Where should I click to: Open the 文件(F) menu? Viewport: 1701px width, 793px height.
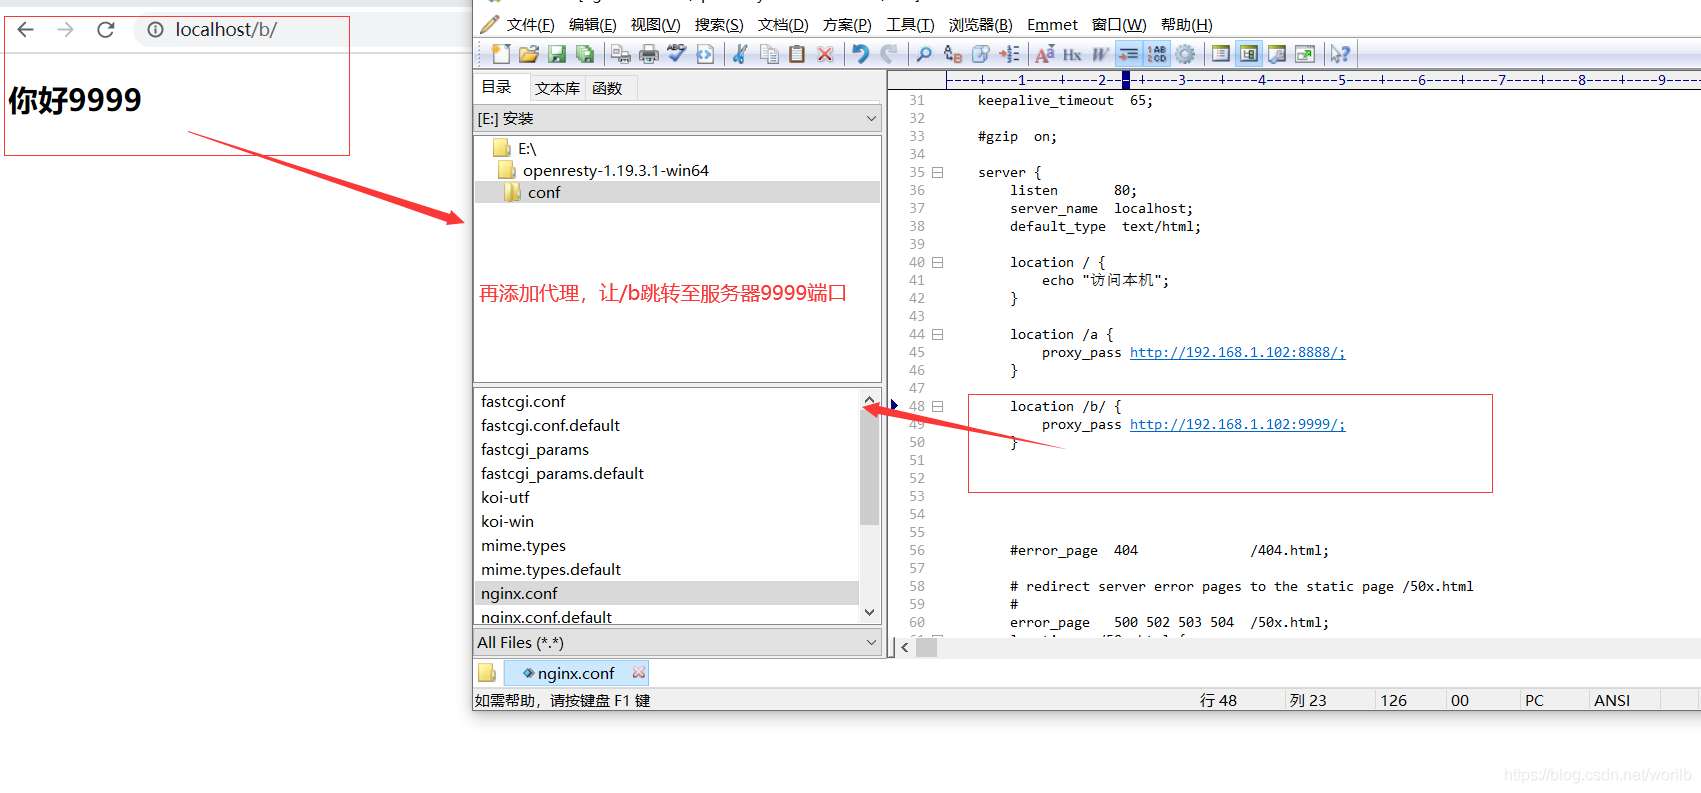530,25
